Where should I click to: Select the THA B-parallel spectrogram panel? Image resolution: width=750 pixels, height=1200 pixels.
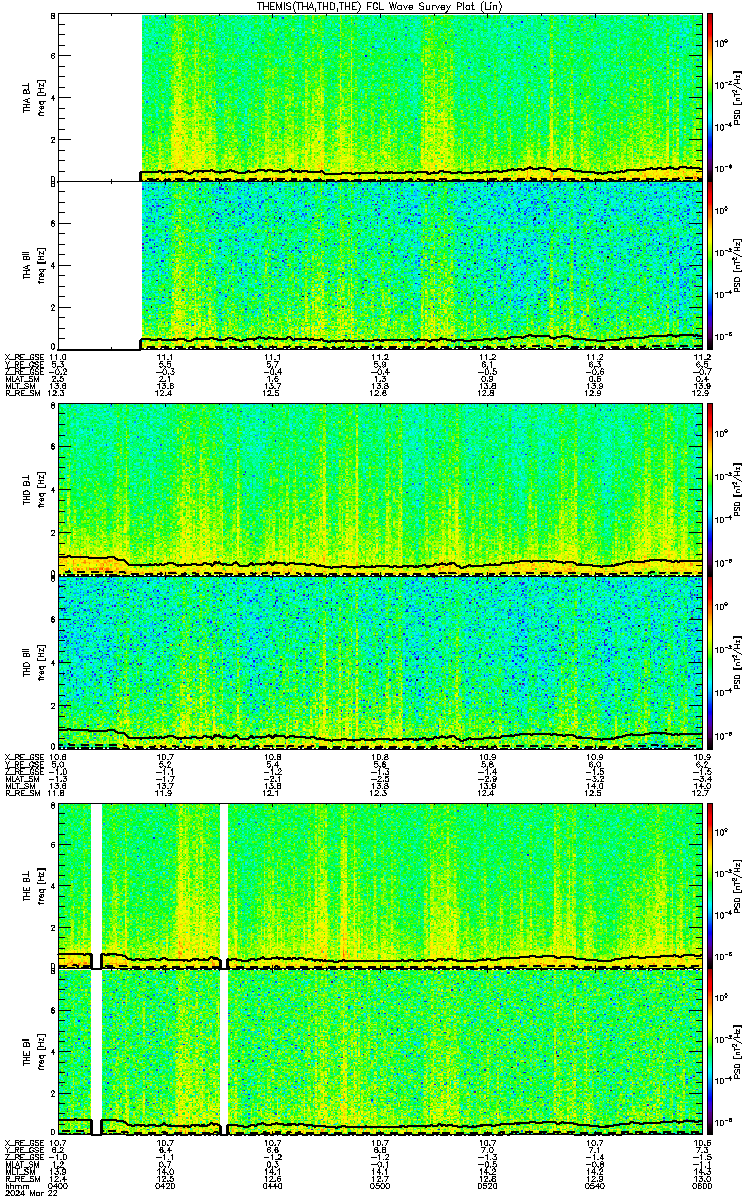[x=380, y=265]
